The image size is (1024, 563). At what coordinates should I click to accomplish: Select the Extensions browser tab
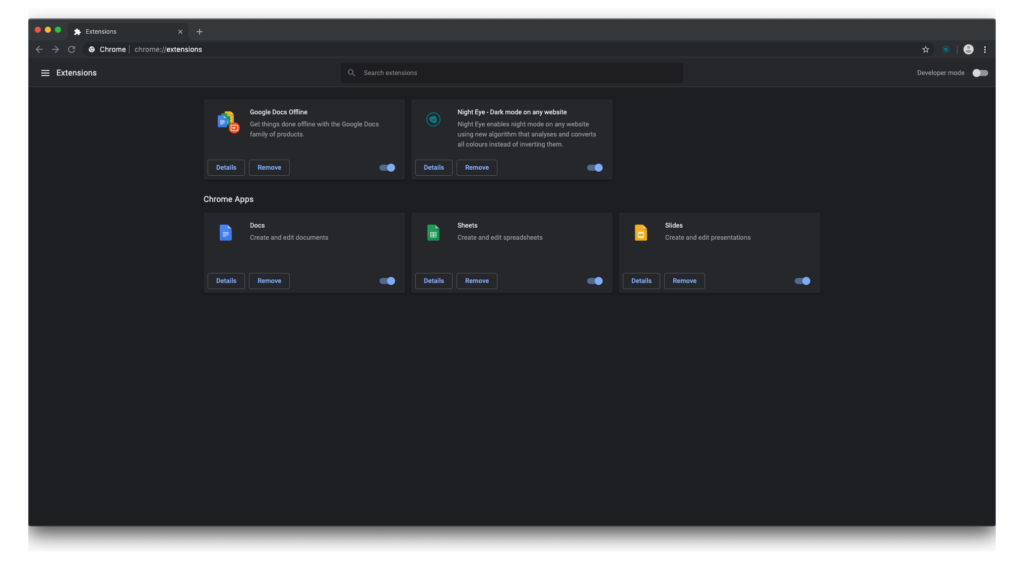point(120,31)
